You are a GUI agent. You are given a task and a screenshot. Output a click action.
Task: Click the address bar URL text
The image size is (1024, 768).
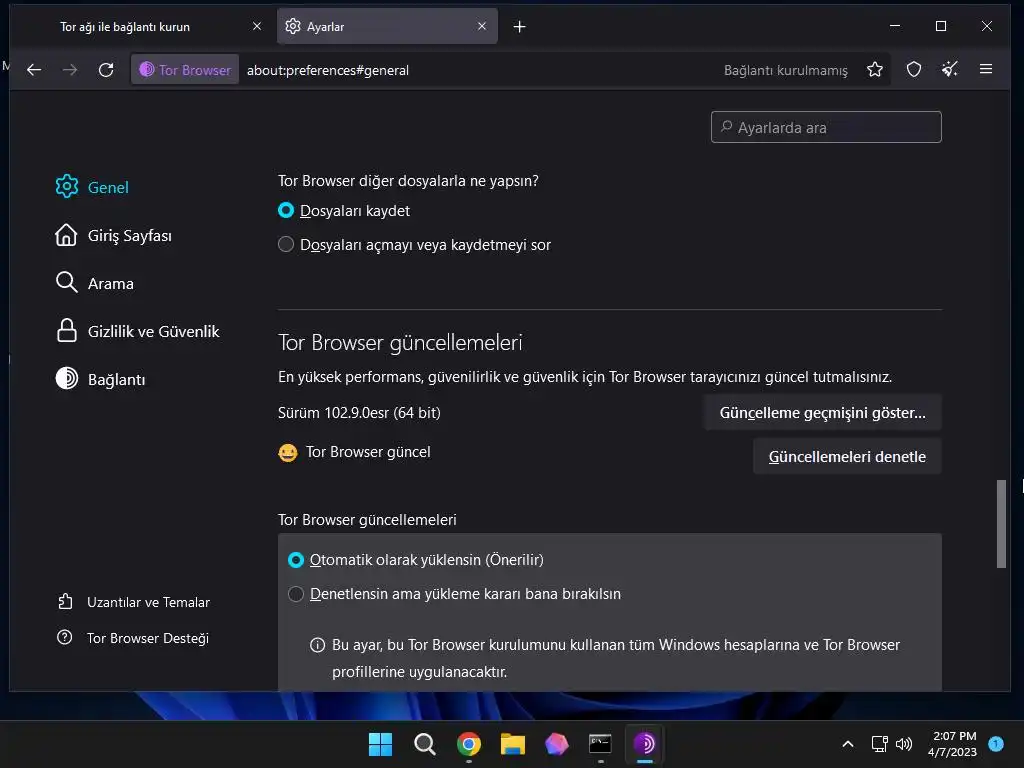pyautogui.click(x=328, y=70)
